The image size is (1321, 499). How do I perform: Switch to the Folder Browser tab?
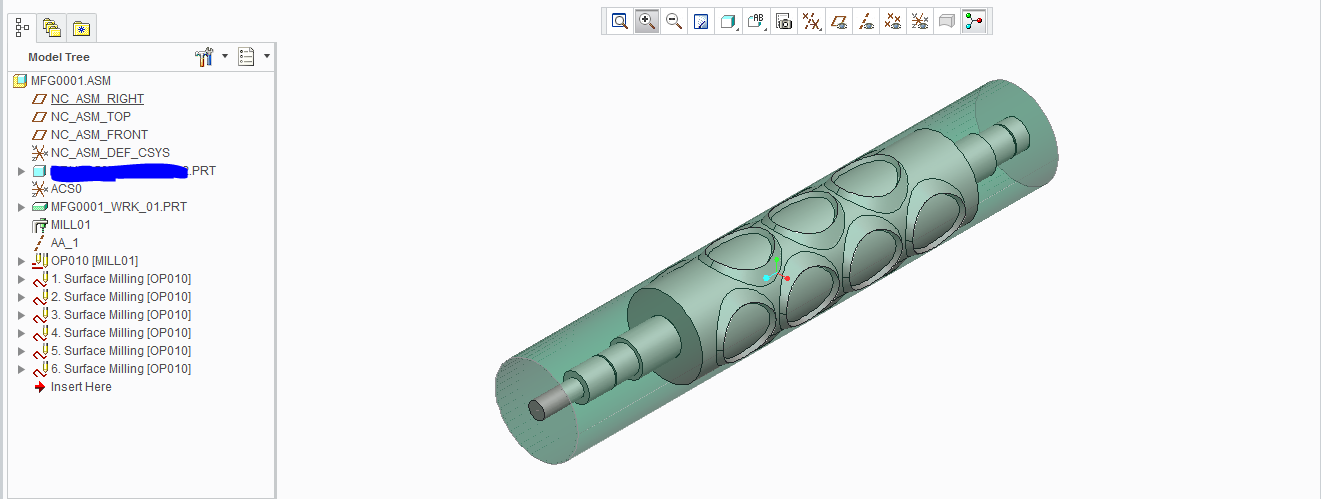(52, 27)
